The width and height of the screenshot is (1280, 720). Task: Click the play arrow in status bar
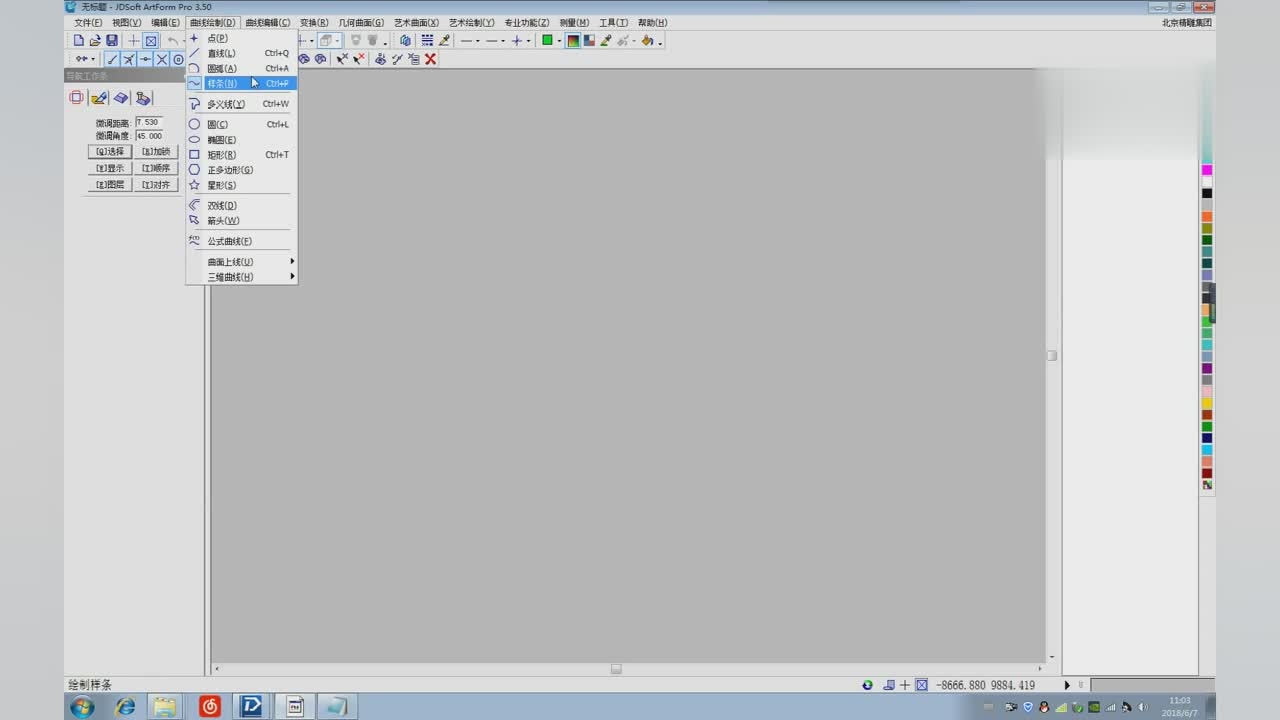click(x=1067, y=685)
